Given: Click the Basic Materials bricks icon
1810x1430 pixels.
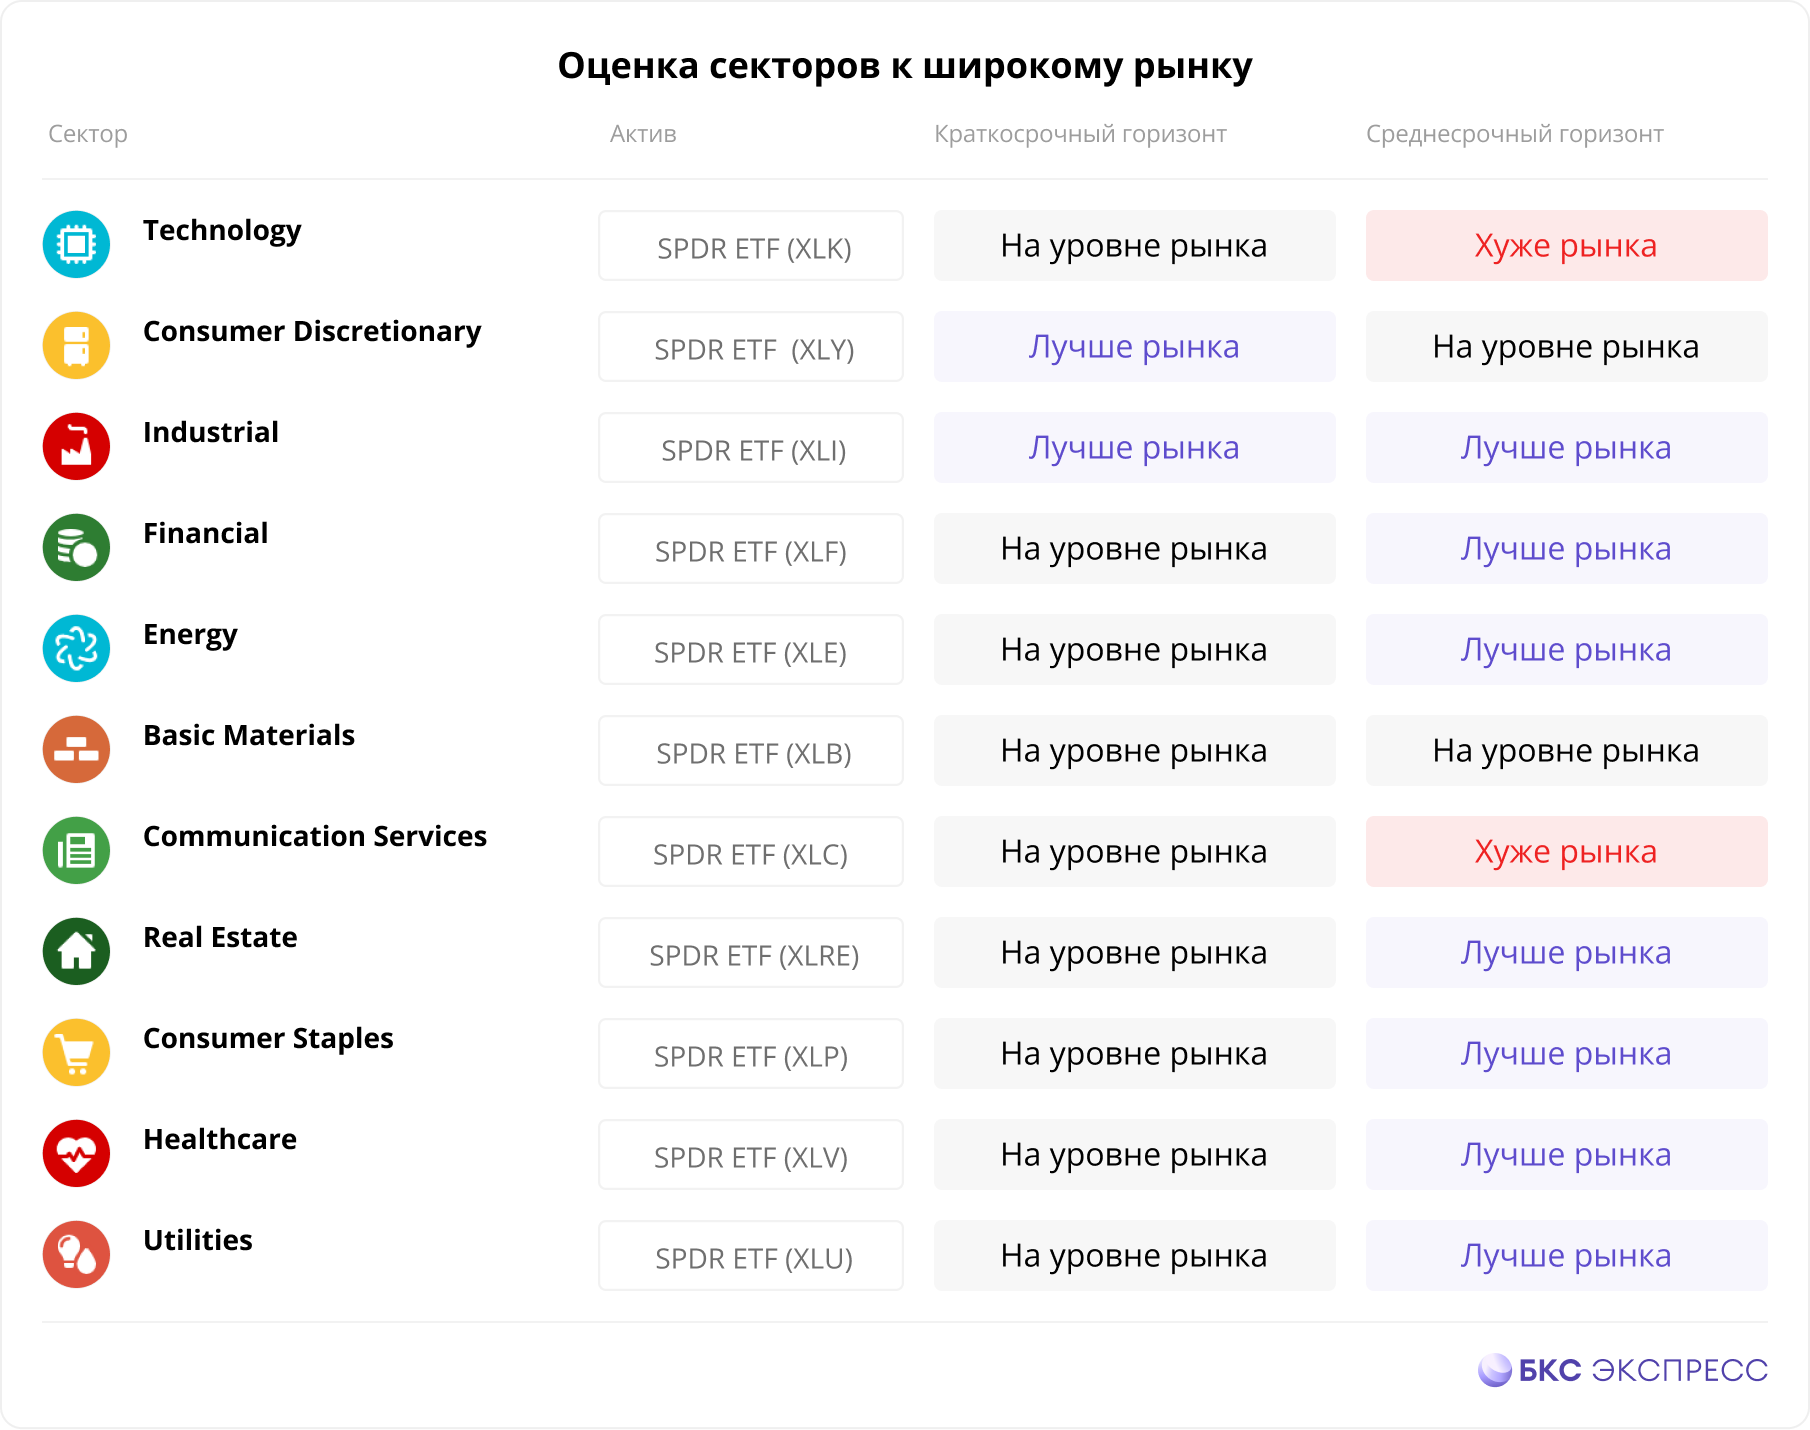Looking at the screenshot, I should [x=76, y=749].
